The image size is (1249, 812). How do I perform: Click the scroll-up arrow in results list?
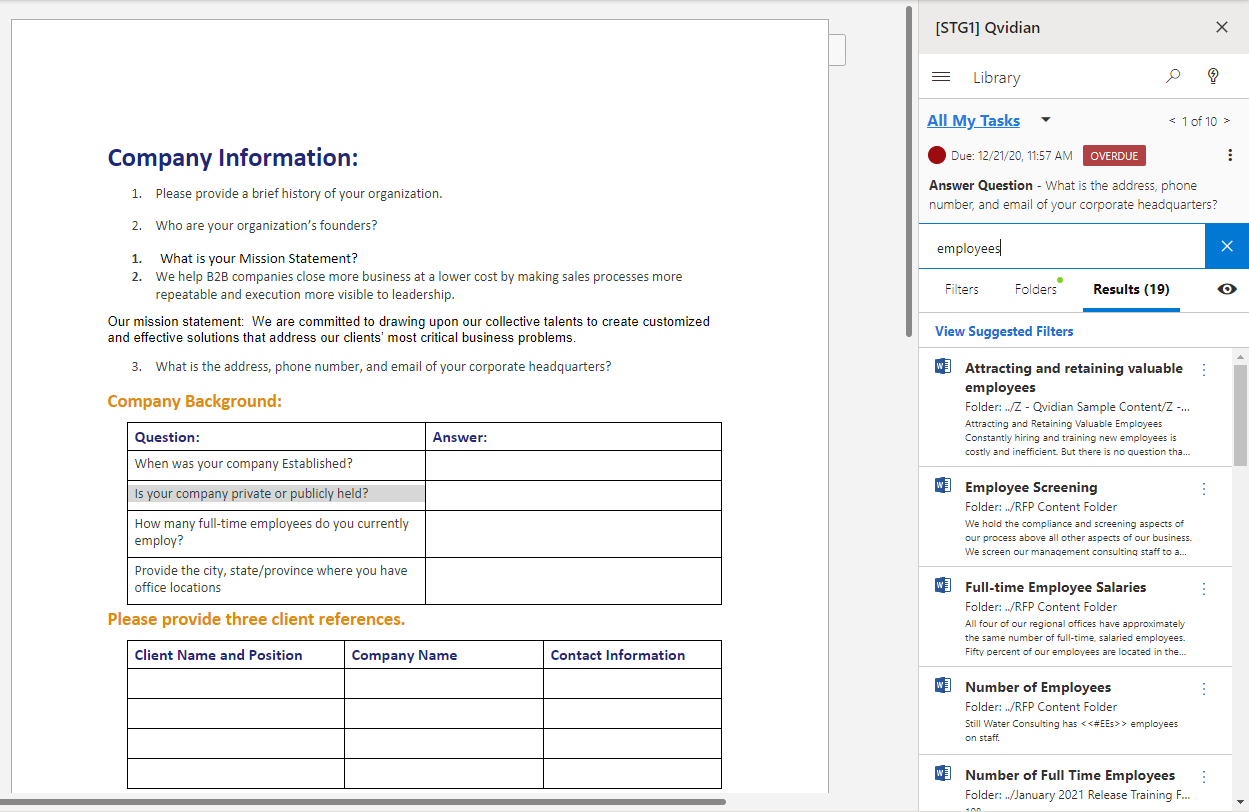[x=1240, y=357]
